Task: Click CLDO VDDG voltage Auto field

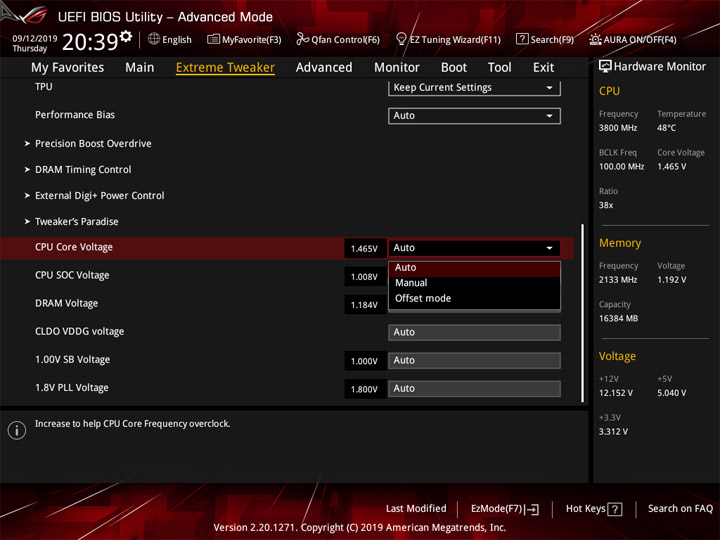Action: click(x=474, y=332)
